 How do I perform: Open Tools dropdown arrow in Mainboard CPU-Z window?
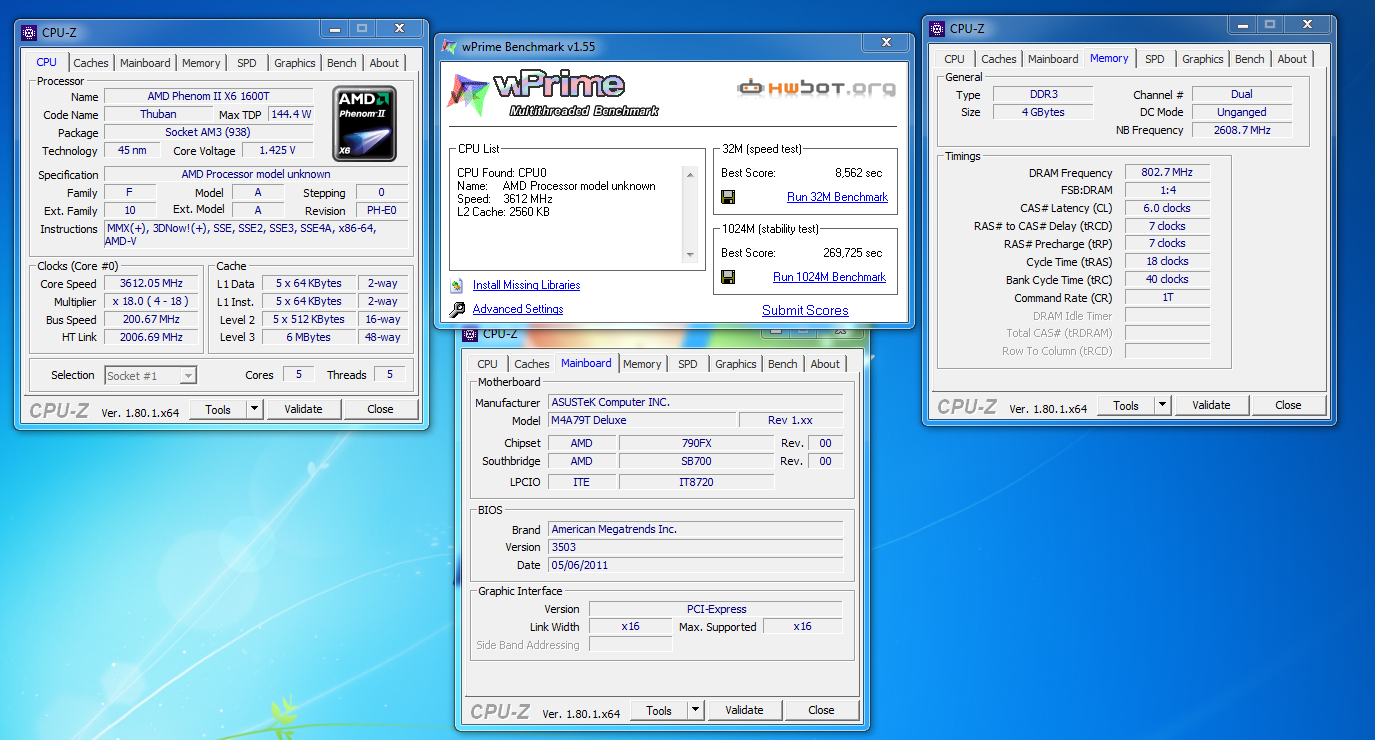coord(695,710)
